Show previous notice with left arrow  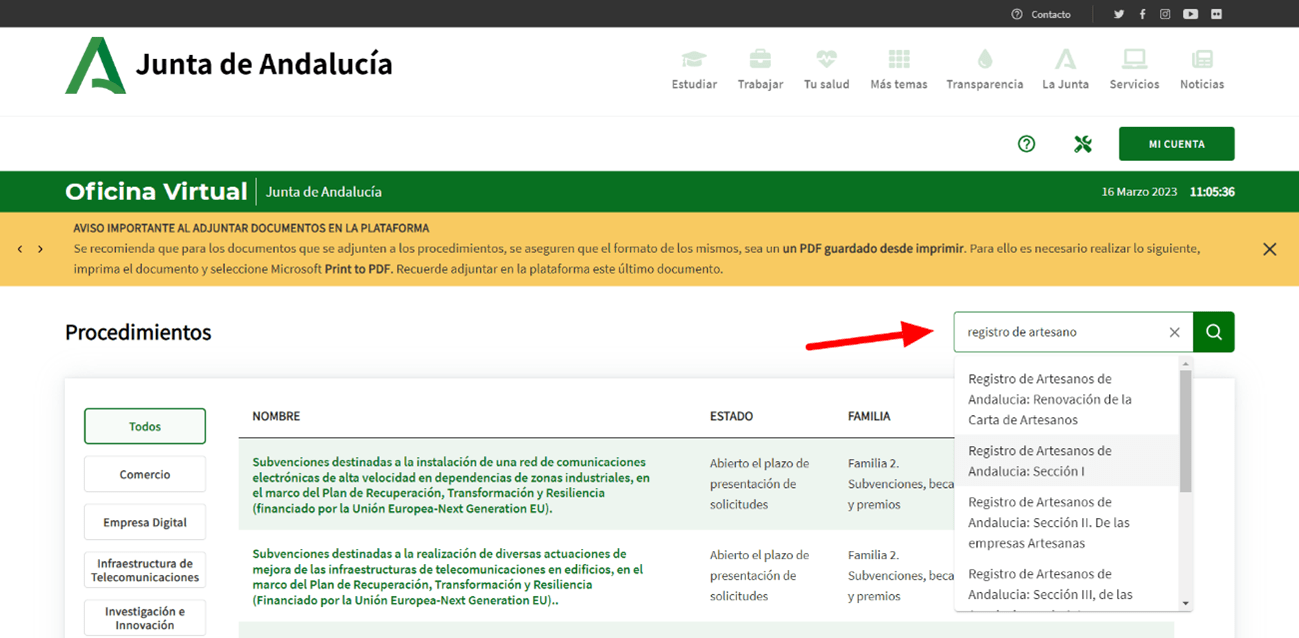20,249
